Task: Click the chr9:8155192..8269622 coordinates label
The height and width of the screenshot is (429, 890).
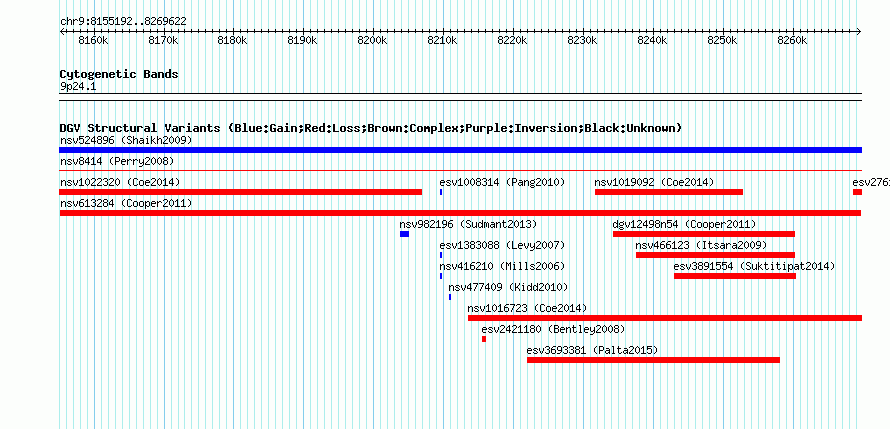Action: pyautogui.click(x=123, y=22)
